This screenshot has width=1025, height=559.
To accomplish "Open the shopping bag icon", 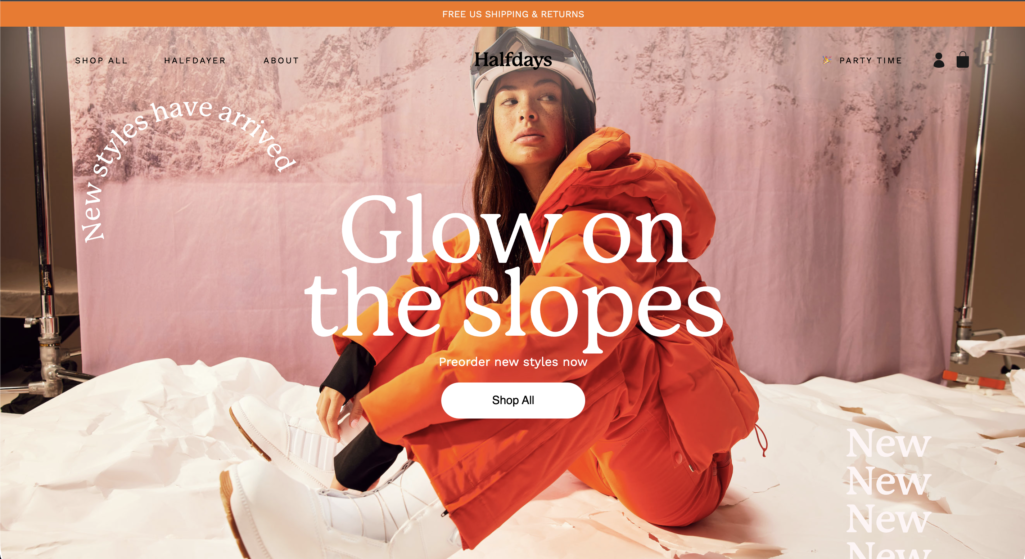I will point(963,60).
